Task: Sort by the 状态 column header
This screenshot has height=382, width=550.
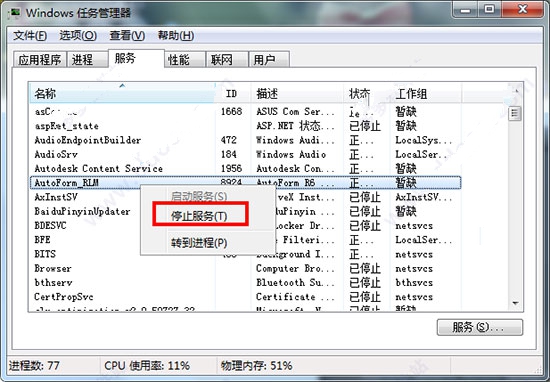Action: coord(367,94)
